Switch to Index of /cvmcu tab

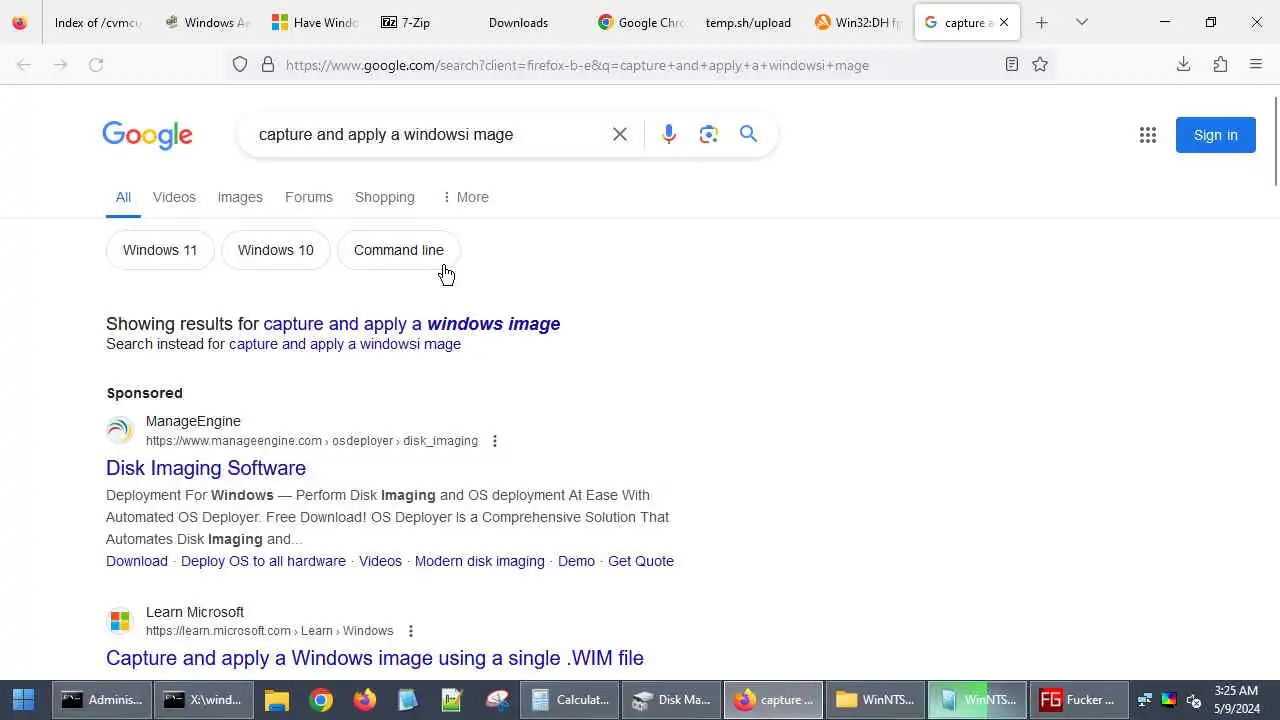coord(97,22)
